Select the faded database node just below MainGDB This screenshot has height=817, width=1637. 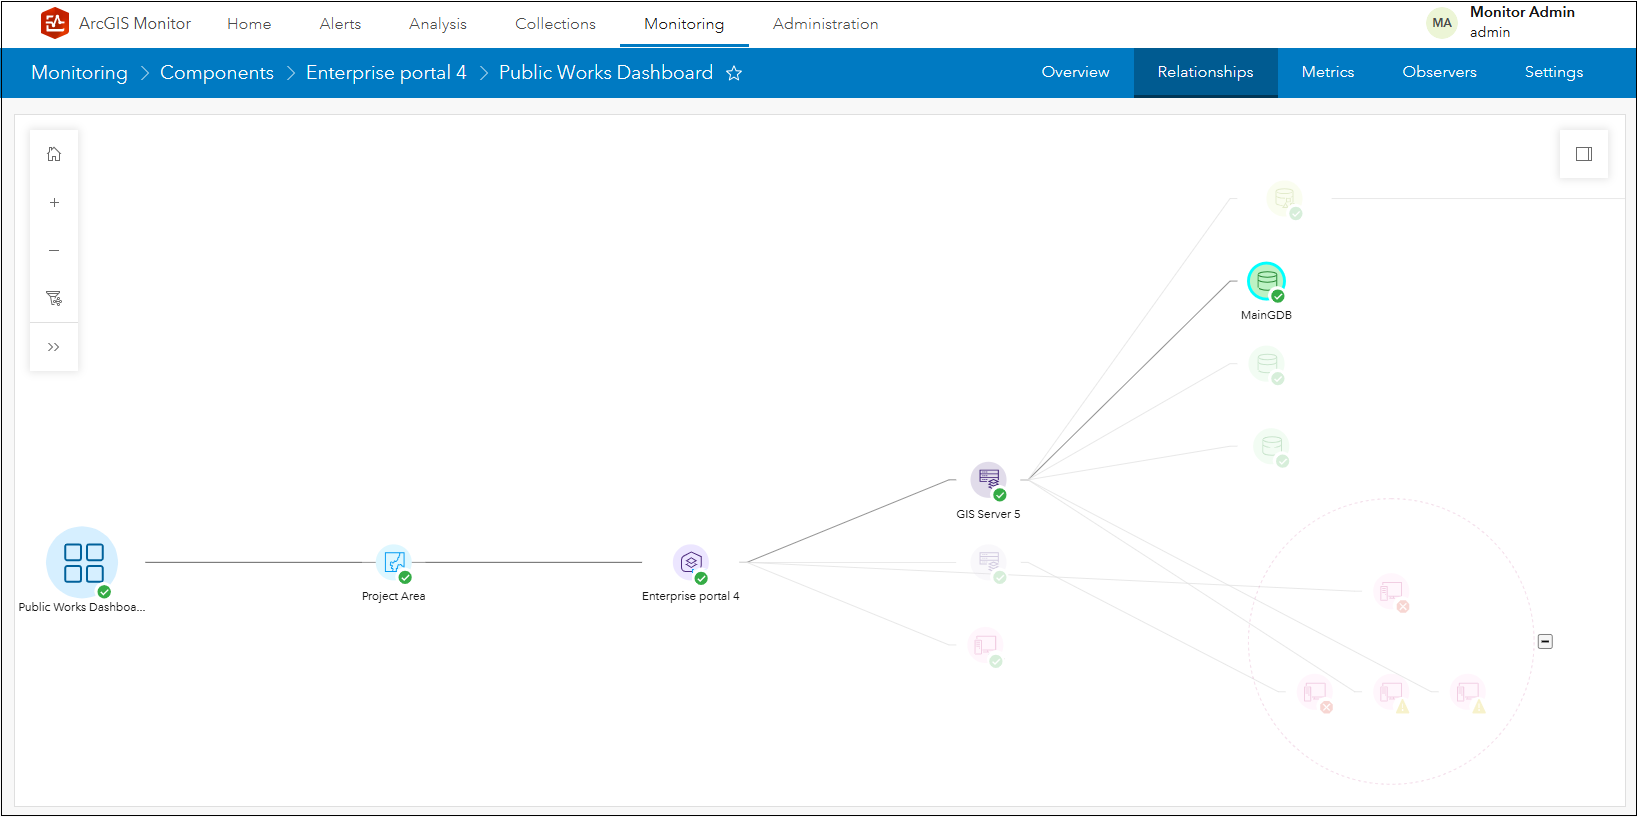pyautogui.click(x=1267, y=364)
